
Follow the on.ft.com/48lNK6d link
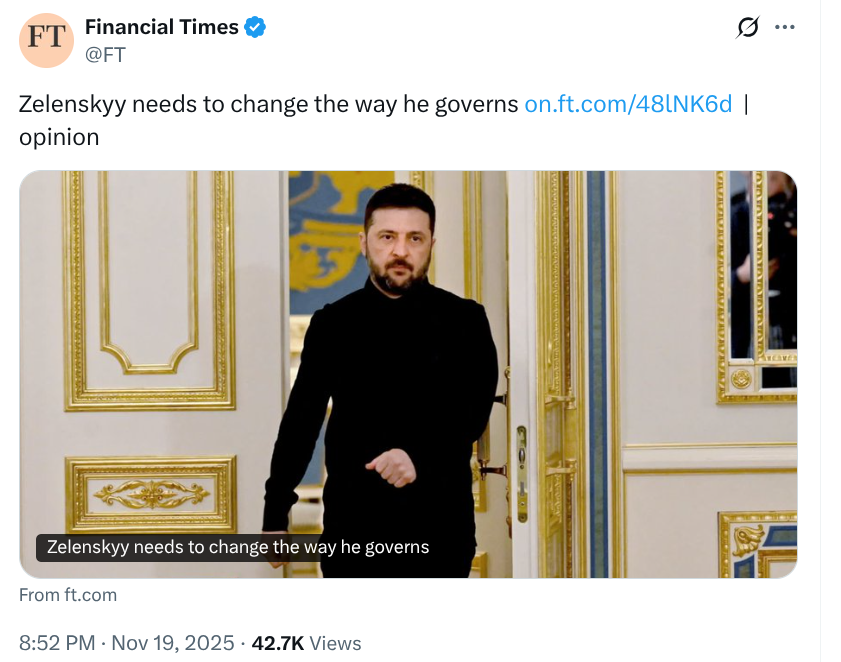point(628,104)
